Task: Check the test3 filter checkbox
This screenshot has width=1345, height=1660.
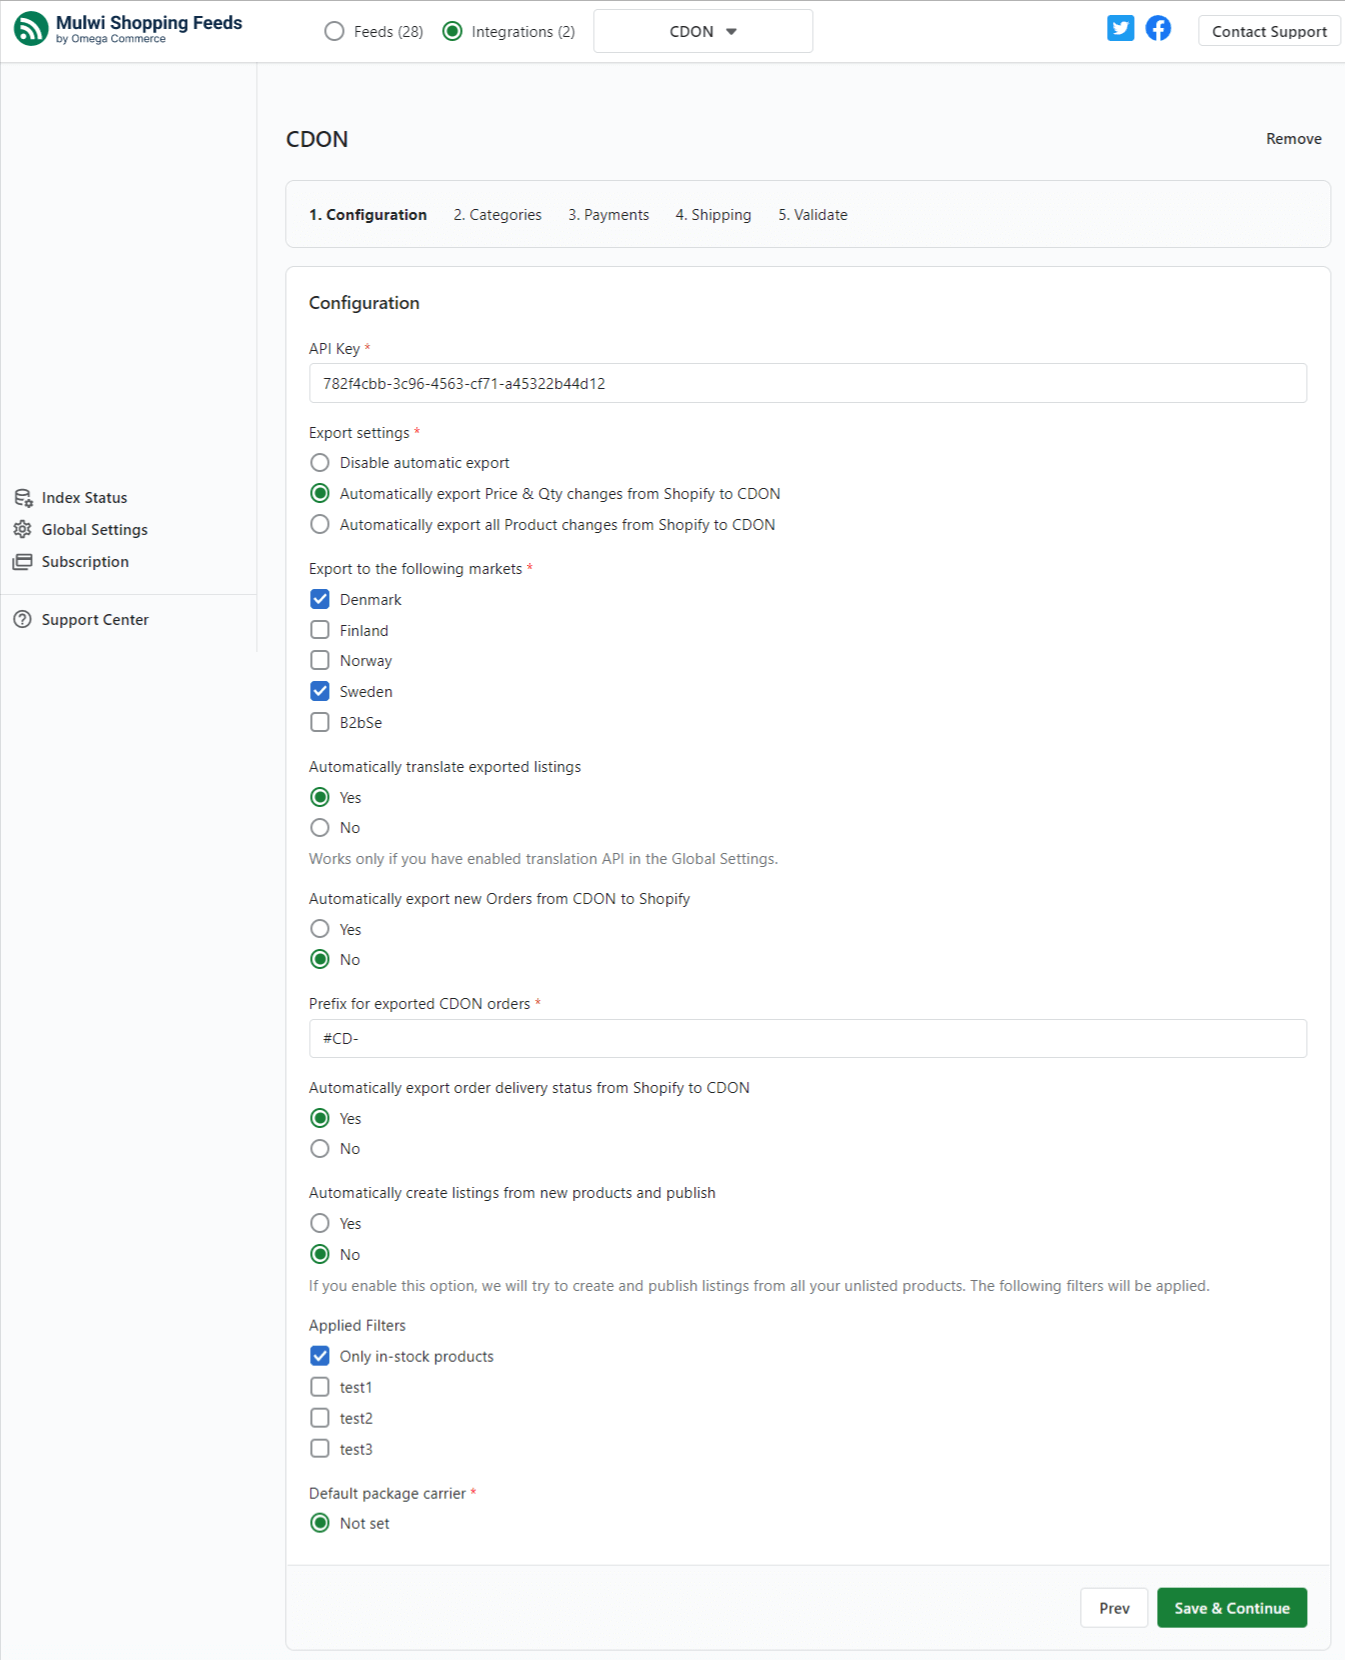Action: pos(320,1449)
